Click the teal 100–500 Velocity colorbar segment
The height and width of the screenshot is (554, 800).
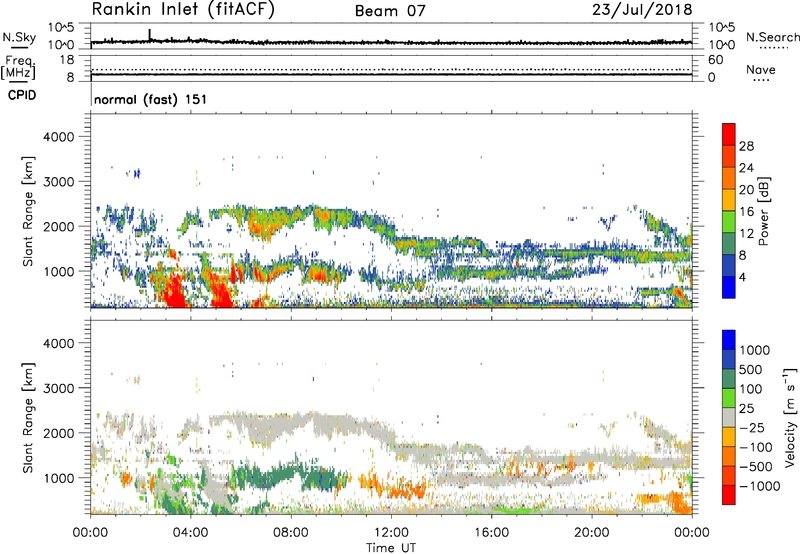pos(729,379)
